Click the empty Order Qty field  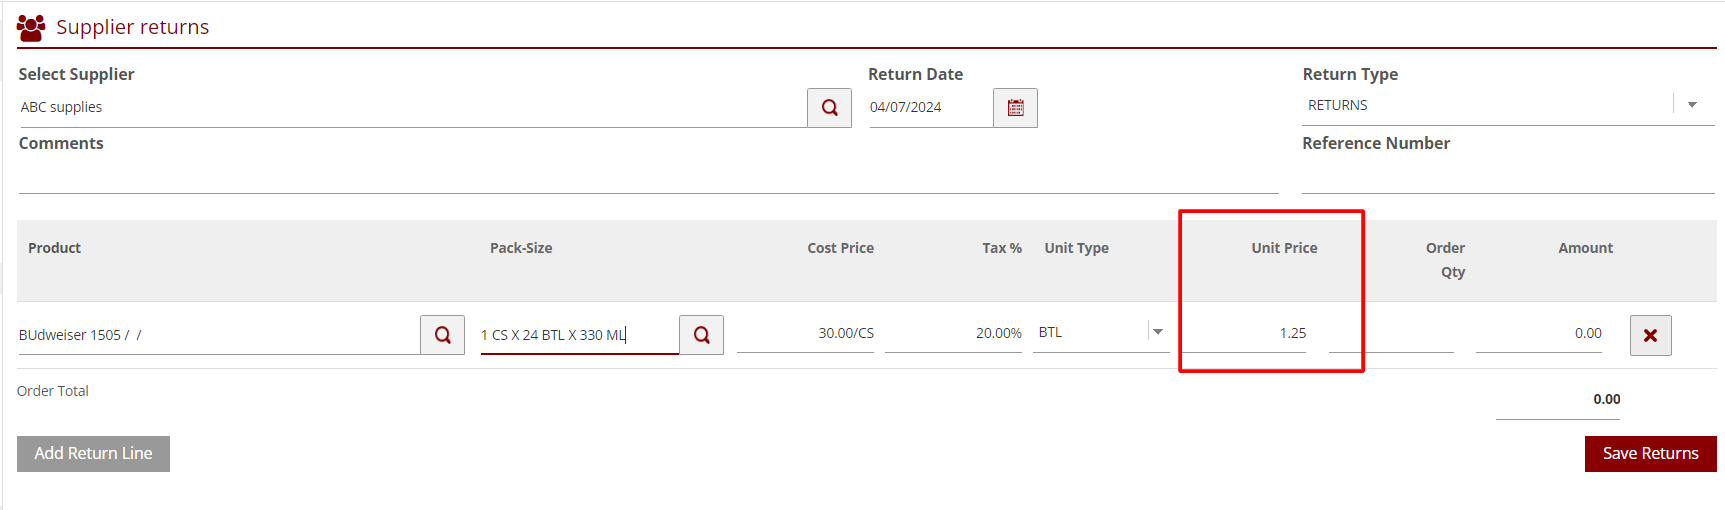coord(1391,333)
